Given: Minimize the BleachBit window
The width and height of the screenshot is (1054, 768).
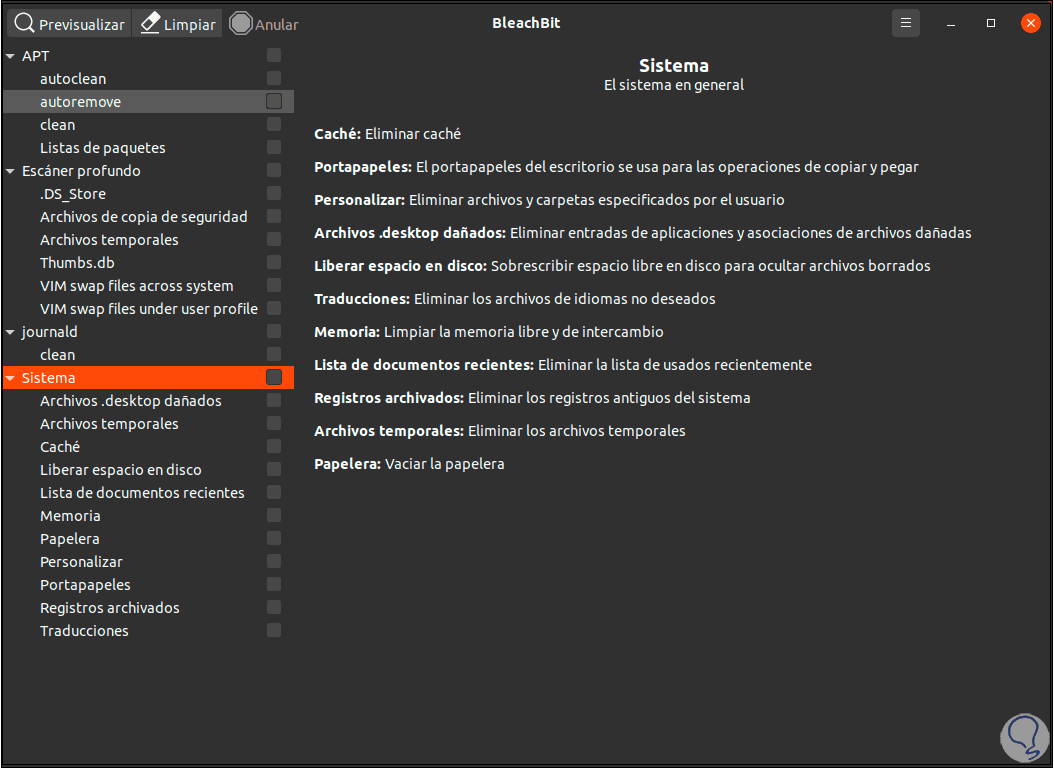Looking at the screenshot, I should point(950,24).
